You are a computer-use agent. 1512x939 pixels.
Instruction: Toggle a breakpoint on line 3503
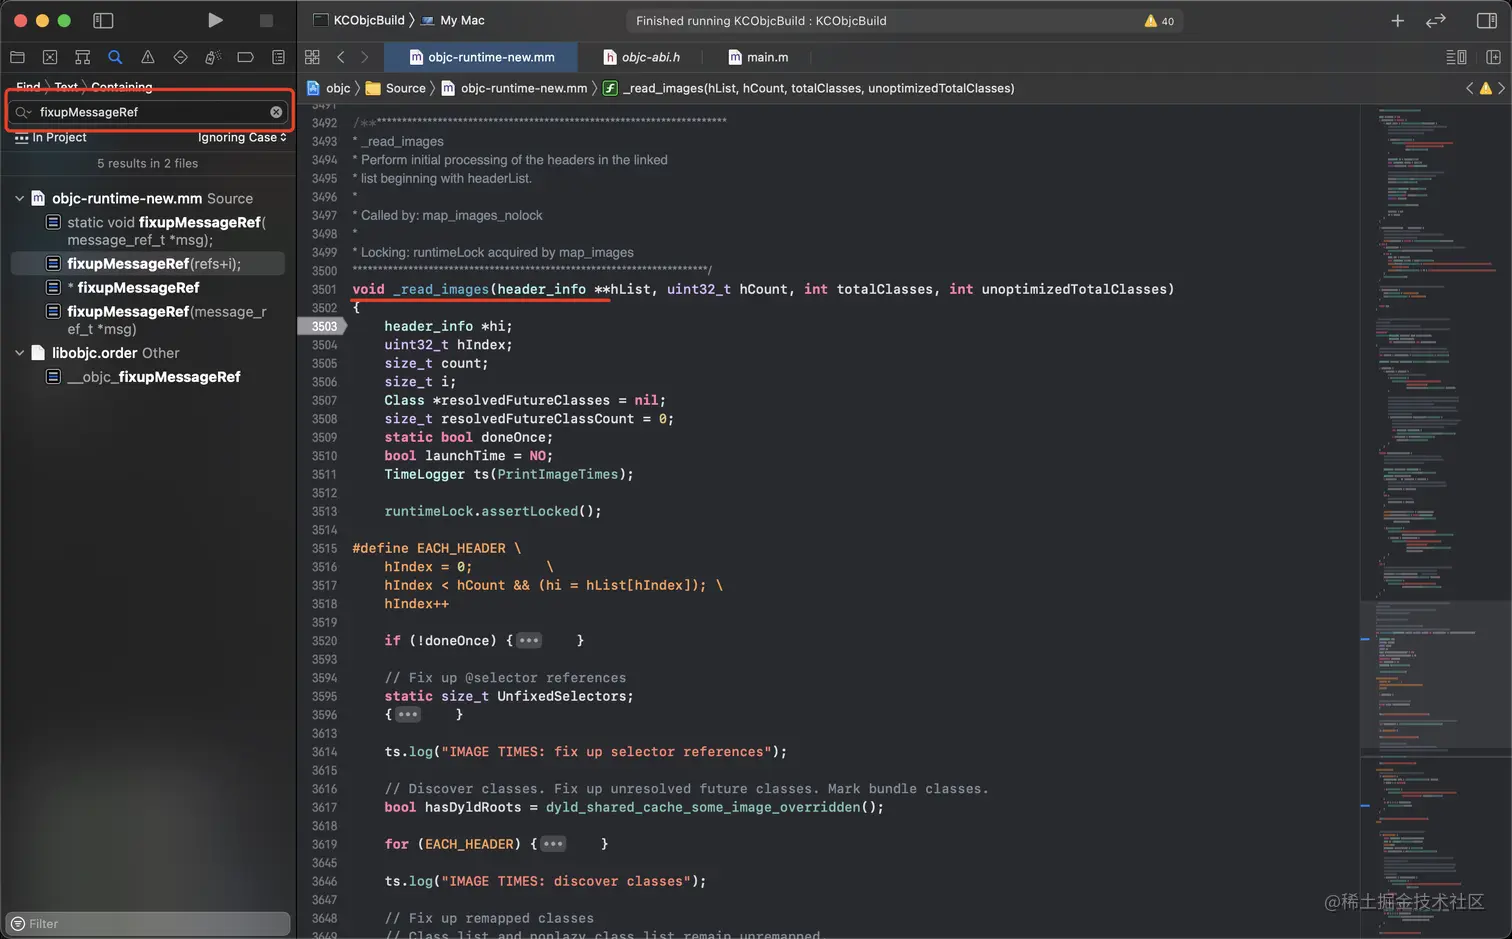[x=323, y=326]
